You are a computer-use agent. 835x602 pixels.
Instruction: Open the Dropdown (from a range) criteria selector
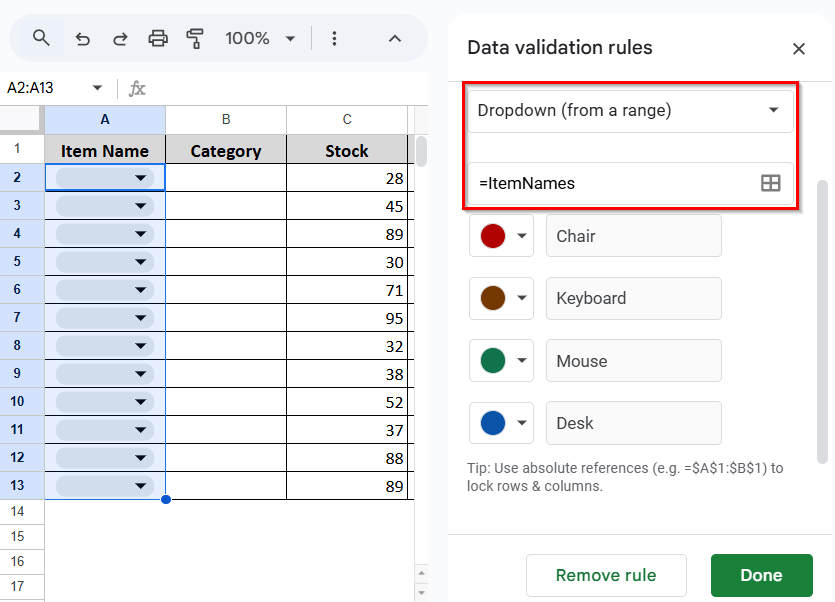(630, 111)
